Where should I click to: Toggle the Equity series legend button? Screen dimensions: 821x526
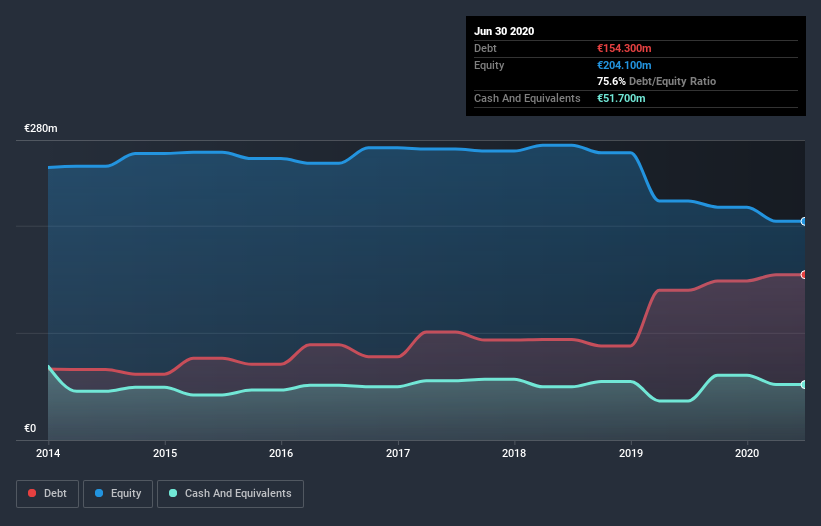tap(118, 494)
